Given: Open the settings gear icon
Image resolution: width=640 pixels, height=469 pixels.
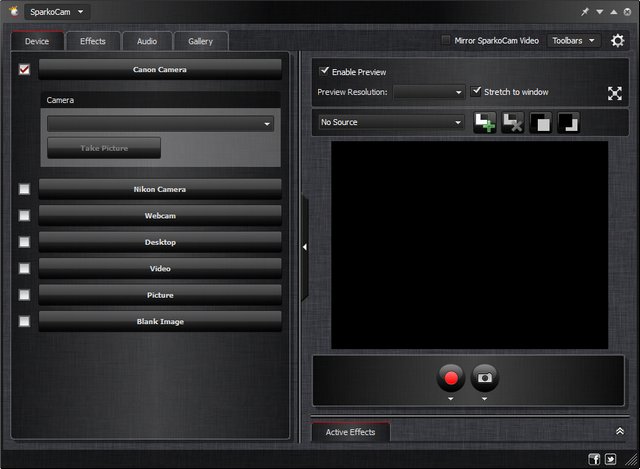Looking at the screenshot, I should tap(618, 41).
